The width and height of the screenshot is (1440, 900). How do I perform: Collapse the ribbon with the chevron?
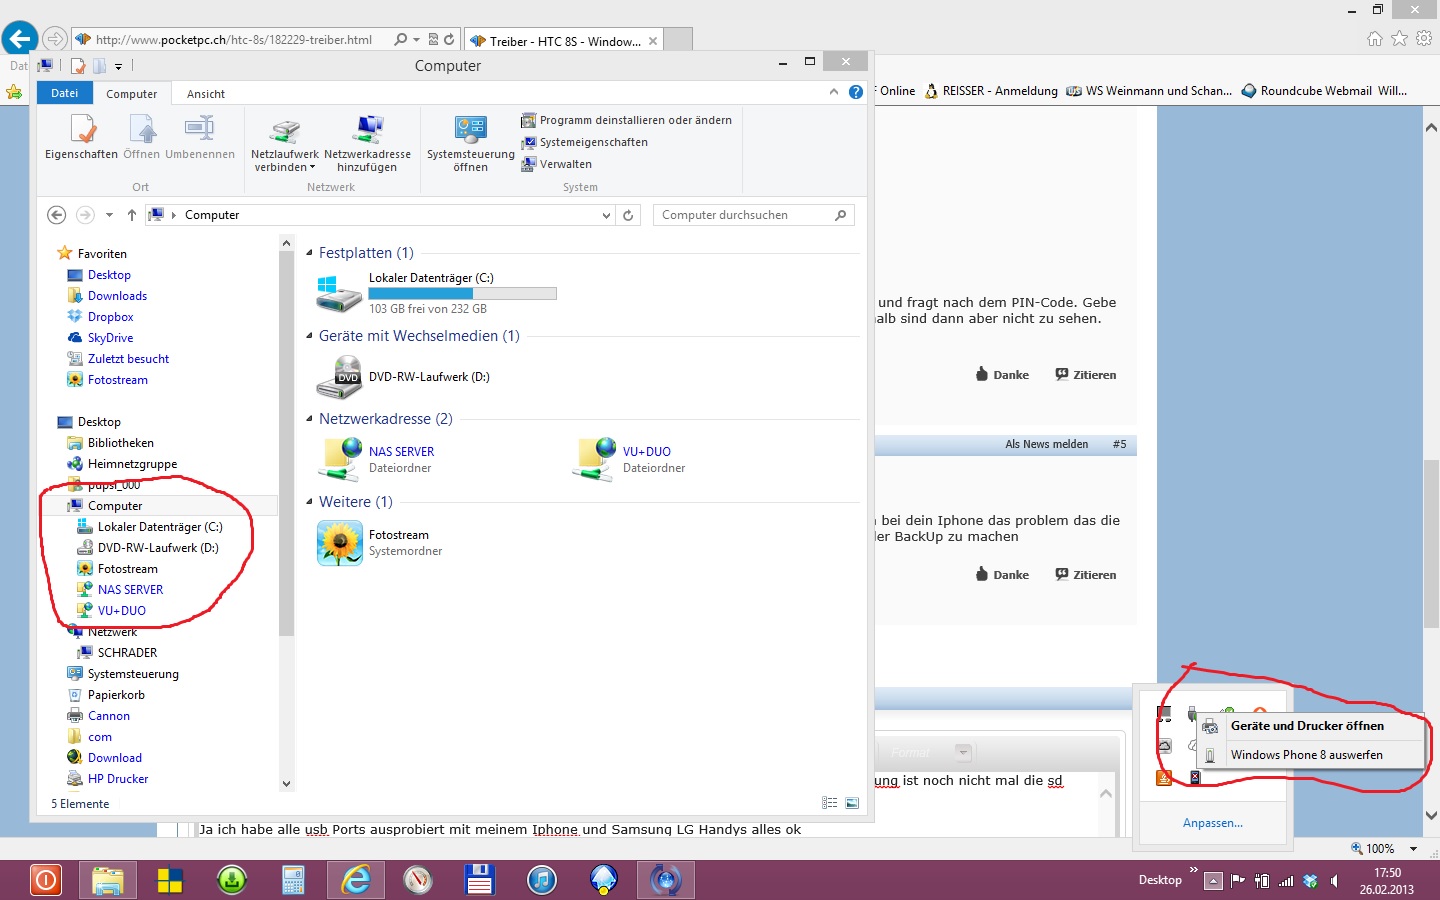click(834, 92)
